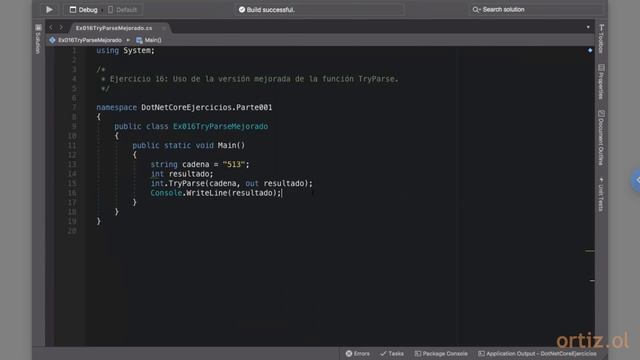Click the Properties icon in the right strip
640x360 pixels.
(x=601, y=67)
